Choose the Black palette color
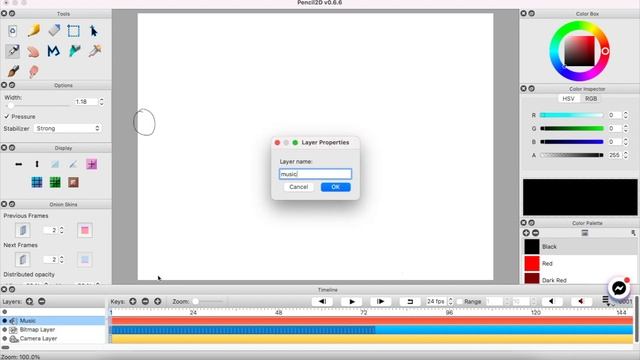 (580, 247)
